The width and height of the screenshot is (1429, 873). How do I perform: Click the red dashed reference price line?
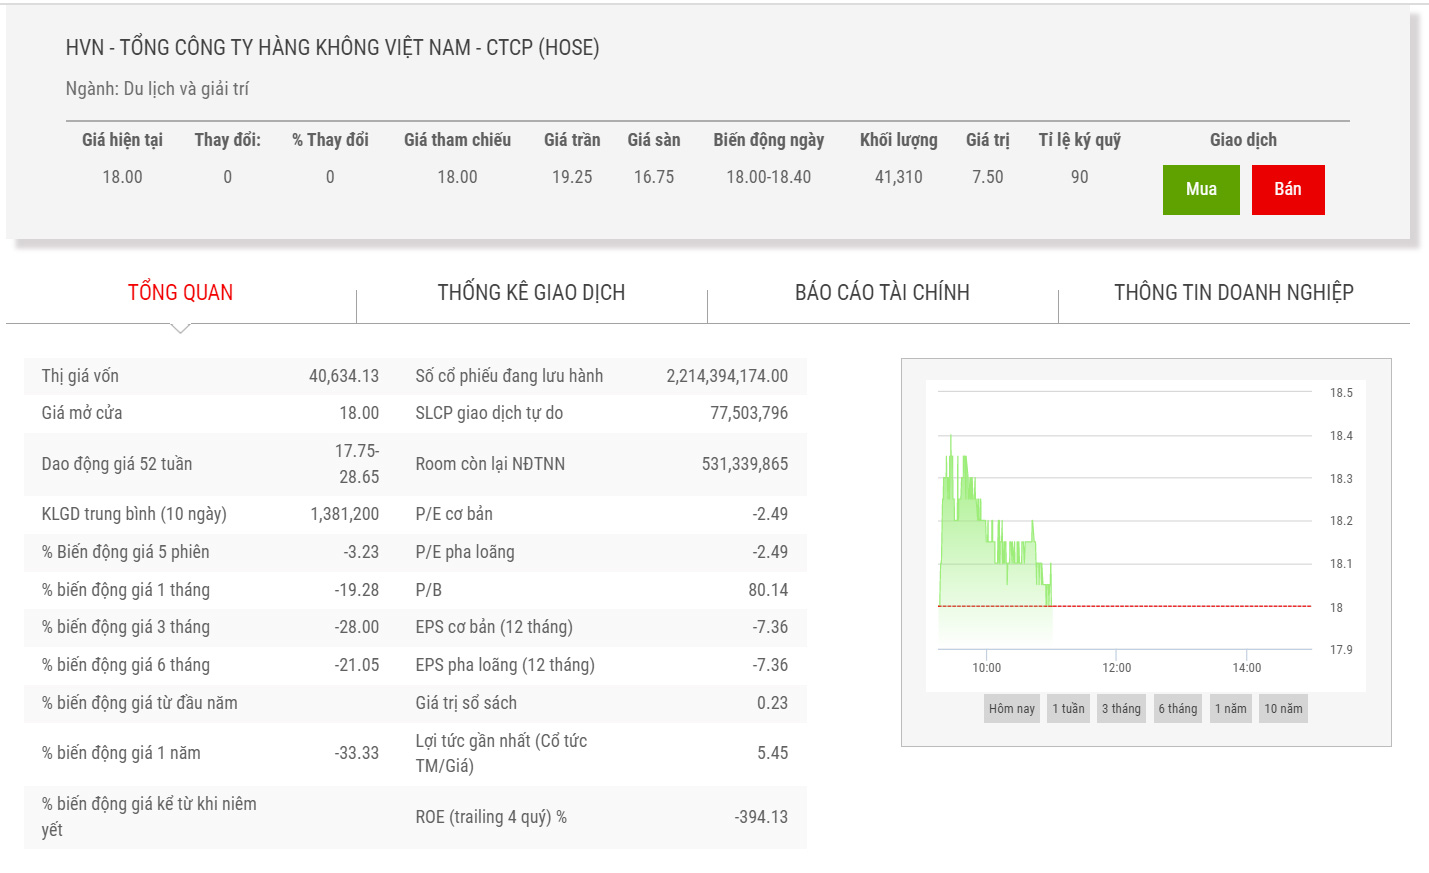tap(1180, 606)
